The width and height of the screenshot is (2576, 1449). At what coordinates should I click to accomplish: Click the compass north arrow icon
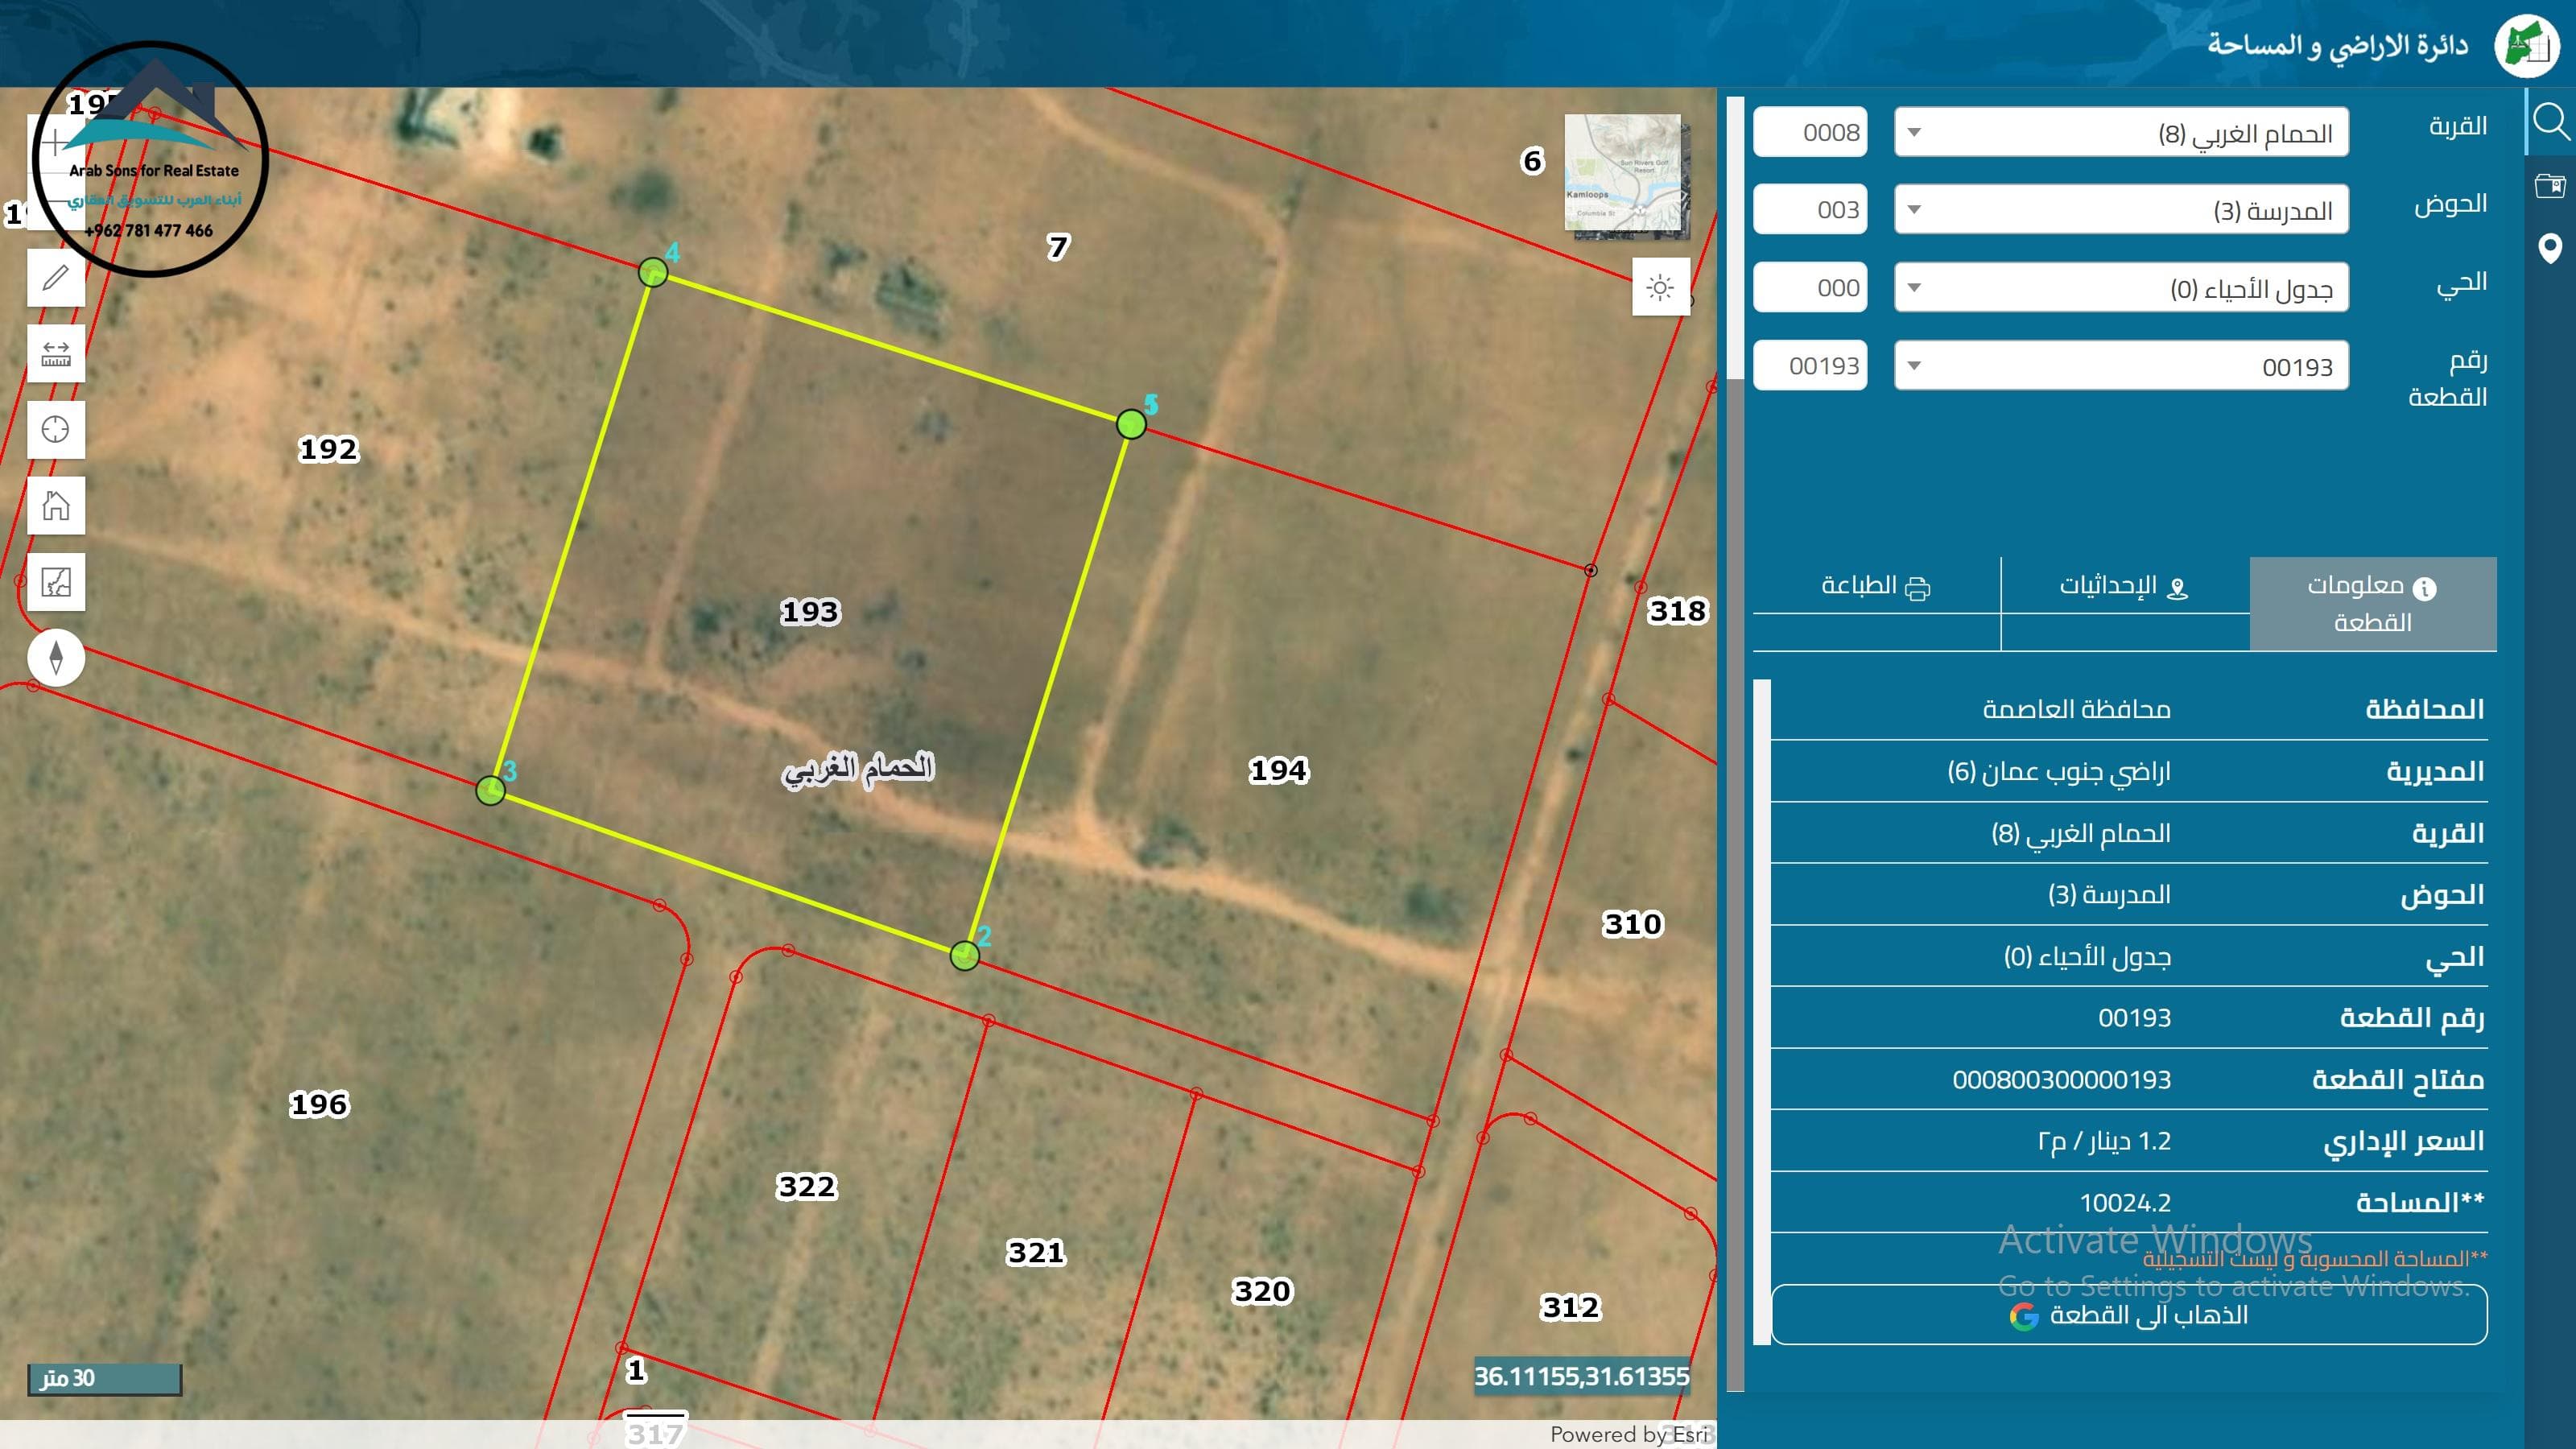(x=56, y=657)
